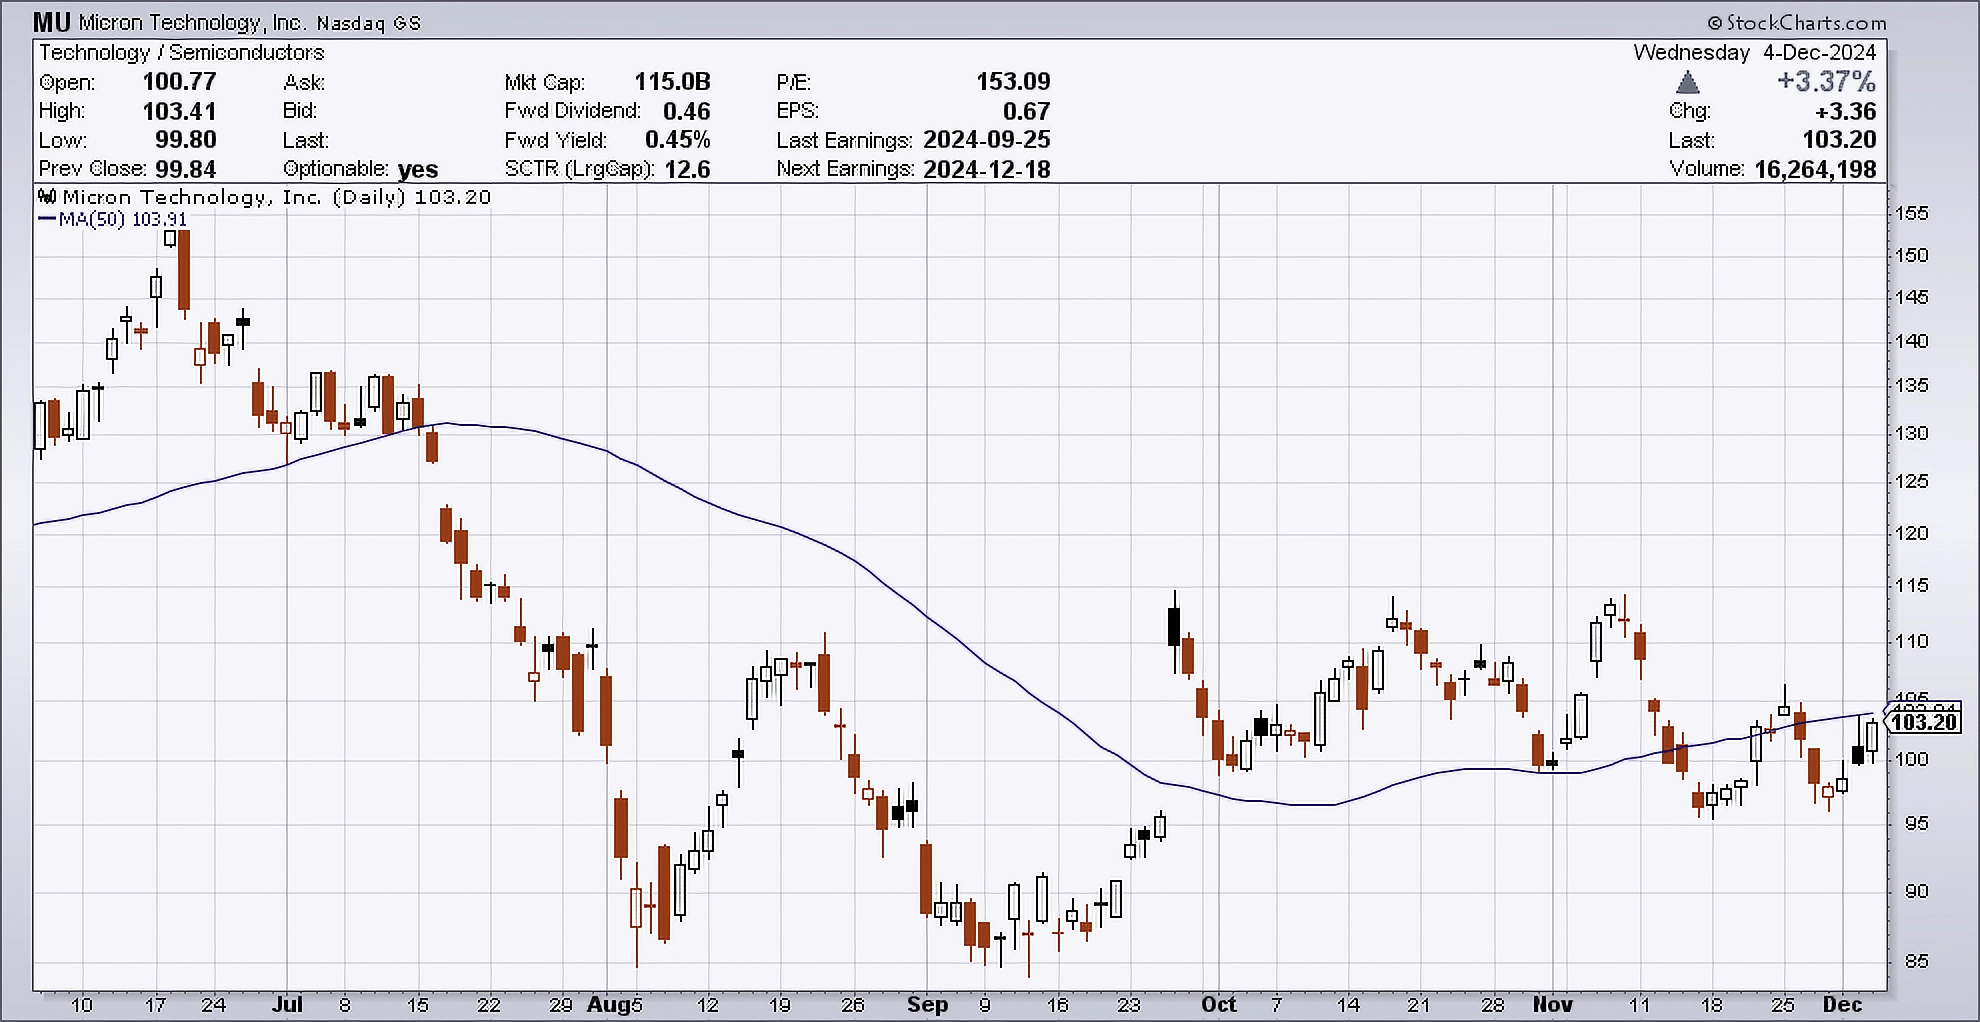Click the Nasdaq GS exchange label
The image size is (1980, 1022).
coord(369,23)
